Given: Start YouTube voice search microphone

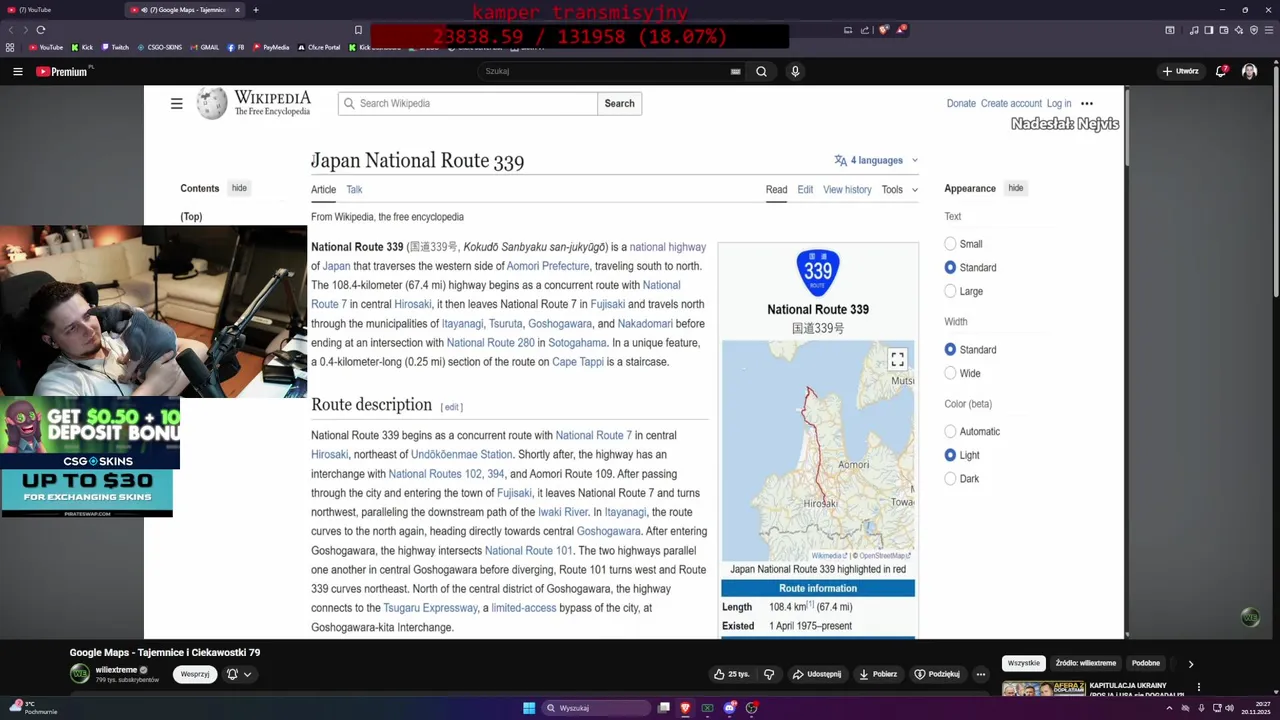Looking at the screenshot, I should pos(795,71).
